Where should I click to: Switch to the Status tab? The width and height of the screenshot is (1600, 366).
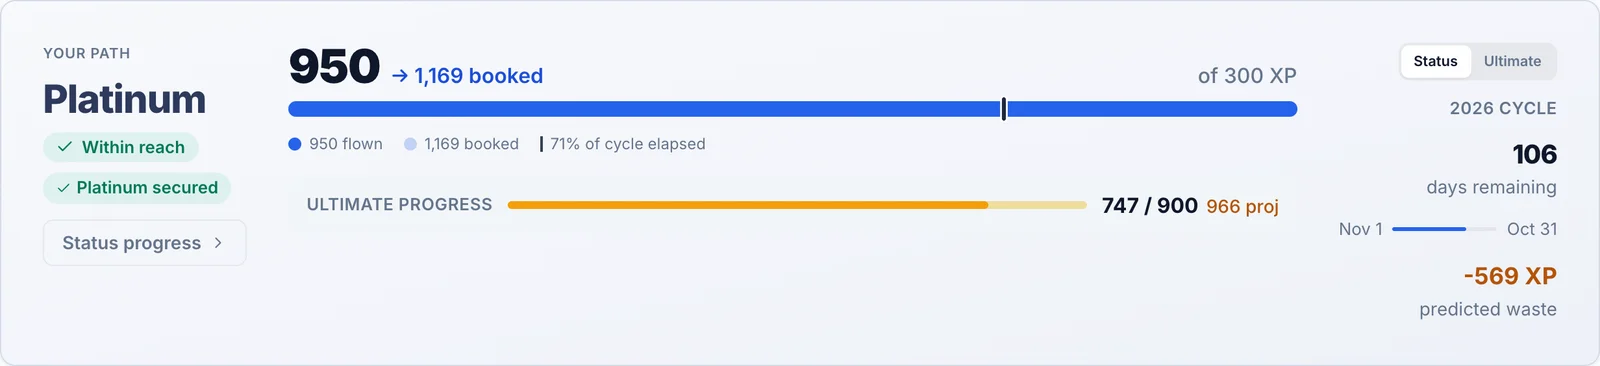[1435, 61]
